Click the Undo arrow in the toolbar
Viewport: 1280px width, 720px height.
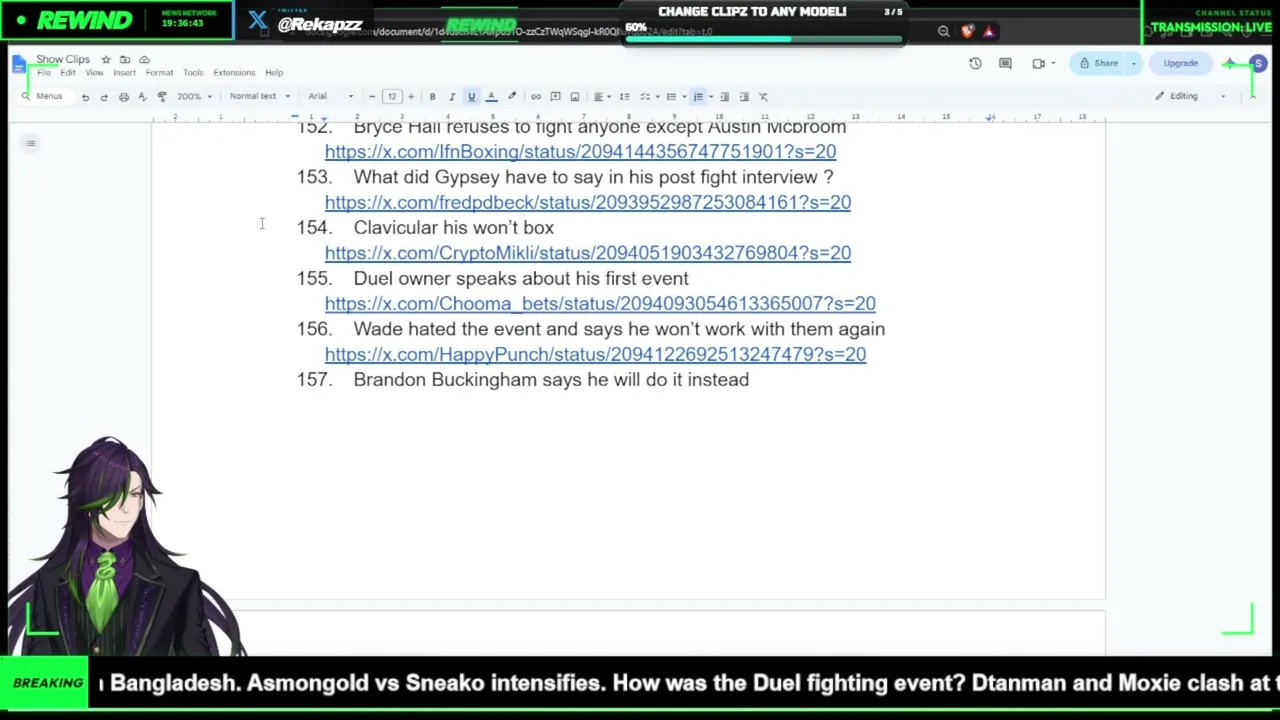coord(85,97)
